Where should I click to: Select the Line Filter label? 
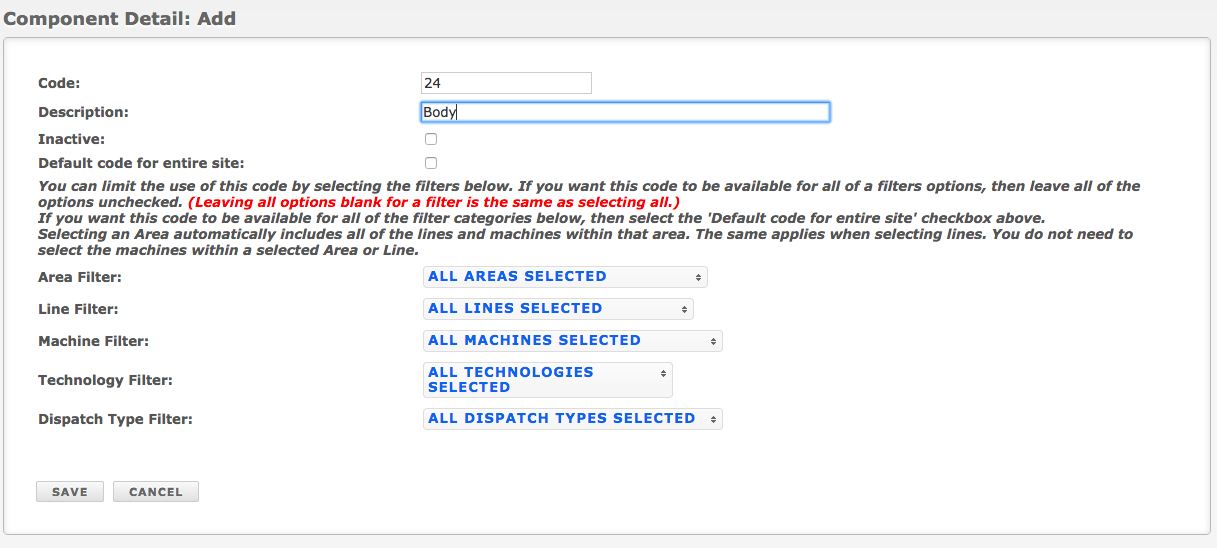[x=78, y=309]
